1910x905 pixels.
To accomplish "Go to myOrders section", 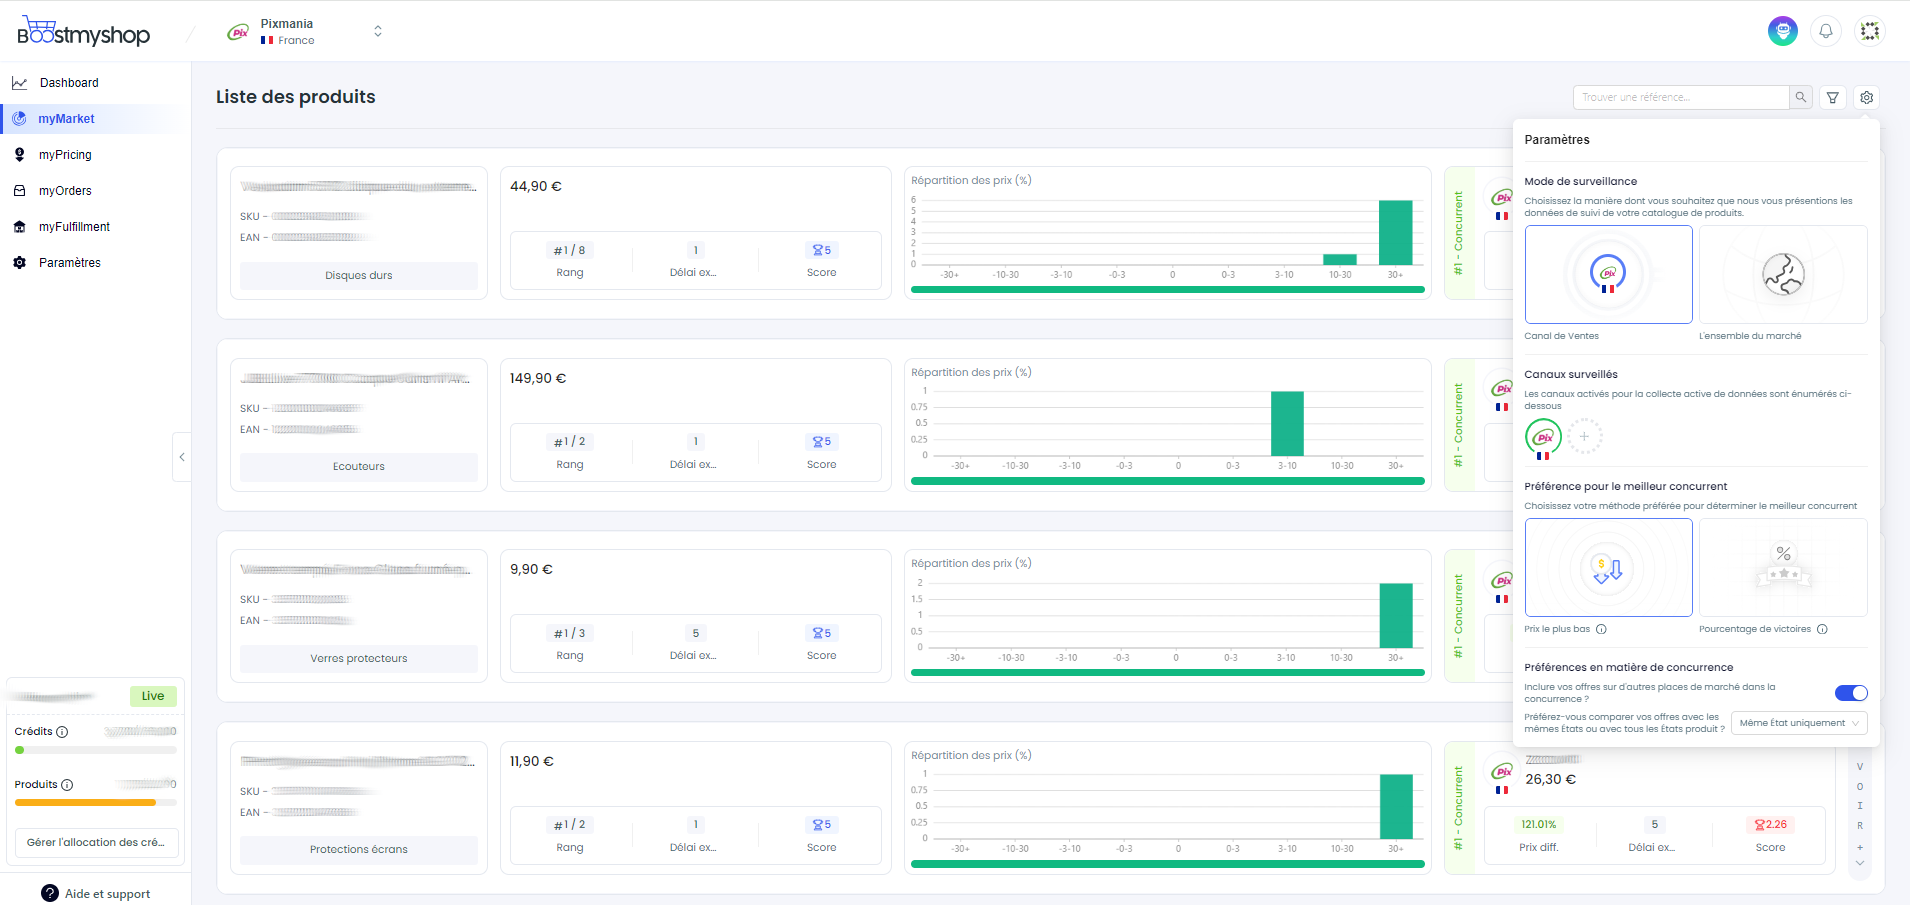I will tap(65, 191).
